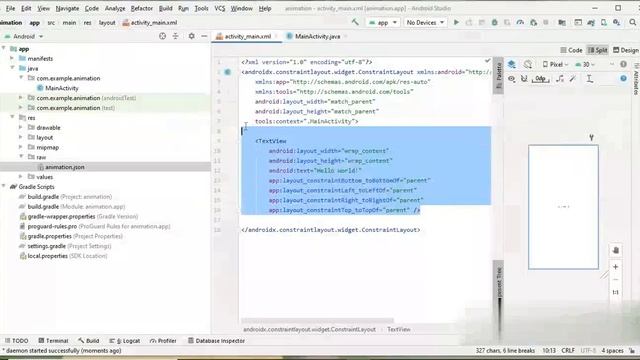Open the Pixel device dropdown
Viewport: 640px width, 360px height.
point(556,64)
